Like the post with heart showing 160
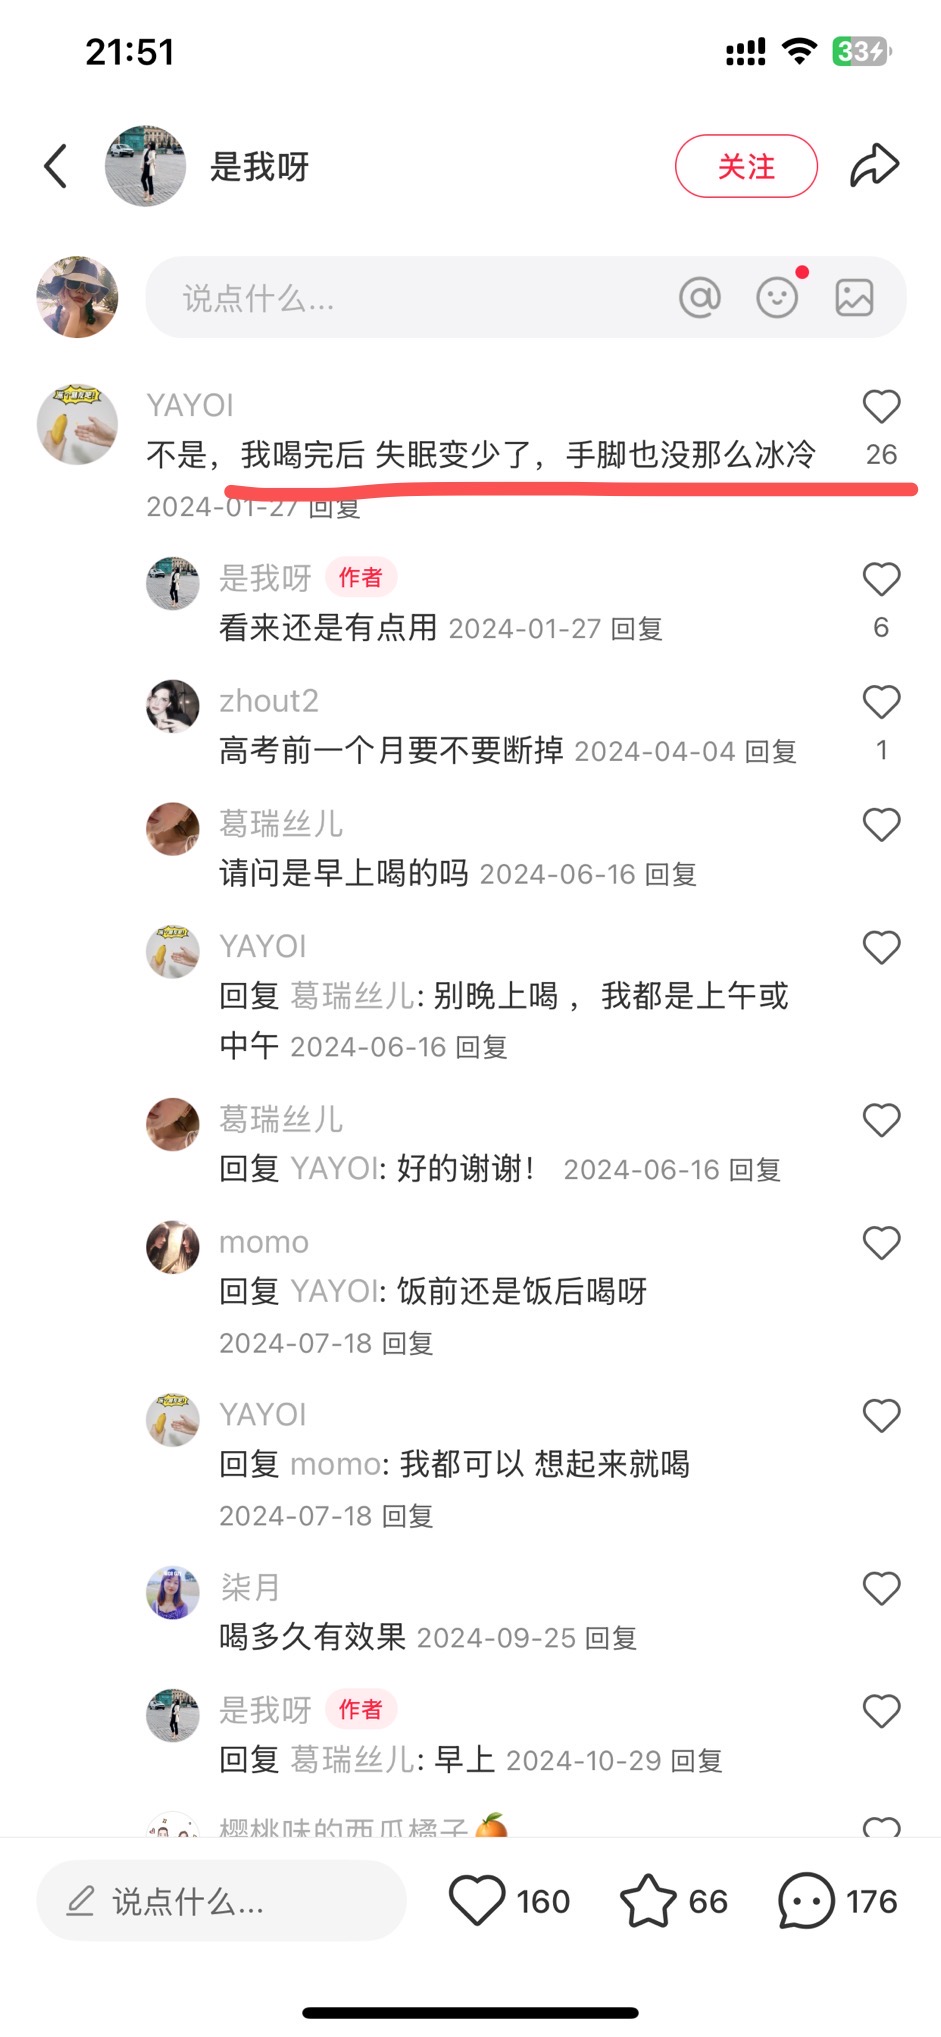941x2037 pixels. pos(477,1900)
